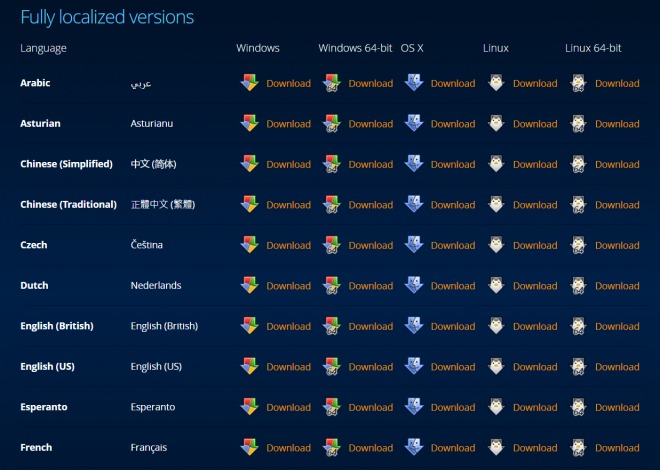Click the Linux penguin icon in Dutch row
Image resolution: width=660 pixels, height=470 pixels.
[496, 285]
